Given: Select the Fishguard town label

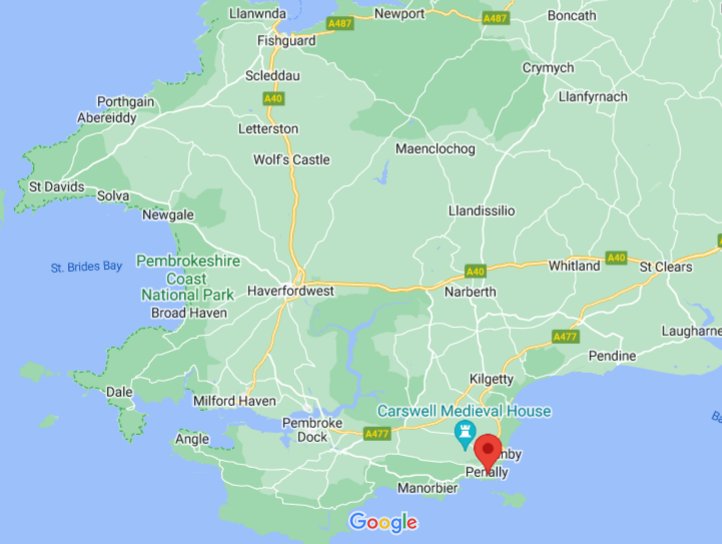Looking at the screenshot, I should tap(286, 41).
